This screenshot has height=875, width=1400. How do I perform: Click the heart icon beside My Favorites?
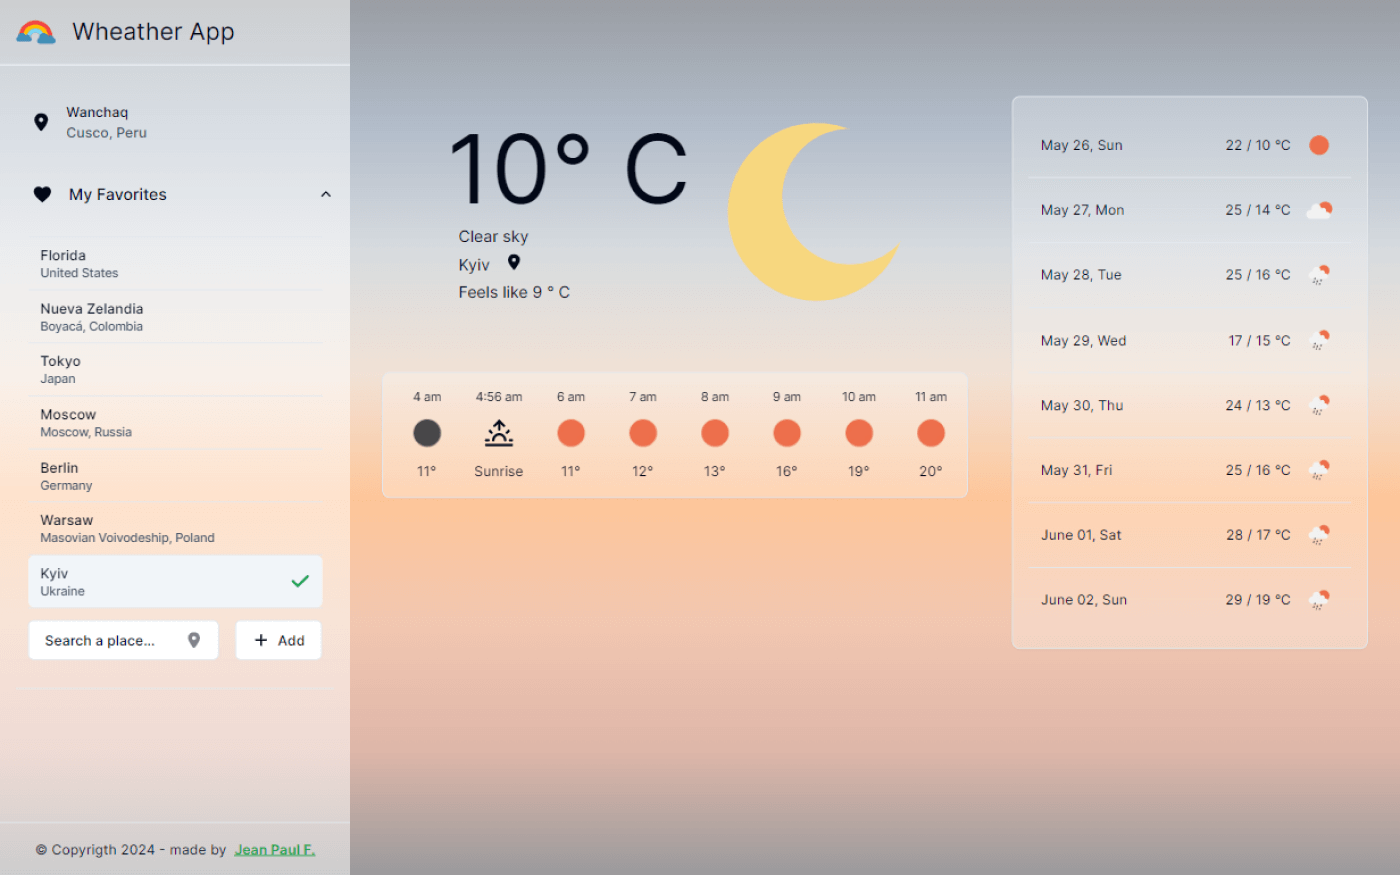(41, 194)
